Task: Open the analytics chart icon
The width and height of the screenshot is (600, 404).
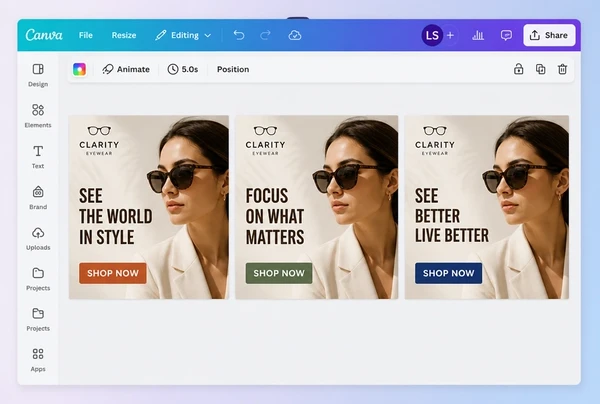Action: click(478, 35)
